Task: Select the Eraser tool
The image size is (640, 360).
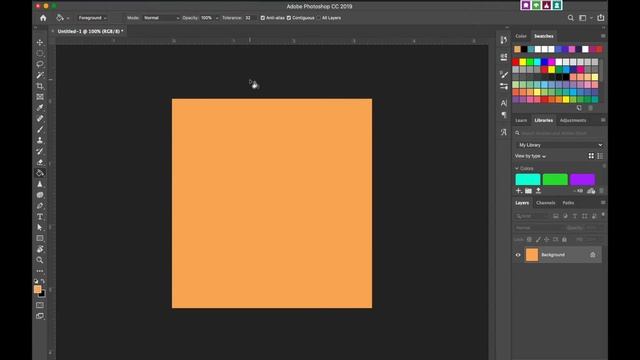Action: click(x=40, y=162)
